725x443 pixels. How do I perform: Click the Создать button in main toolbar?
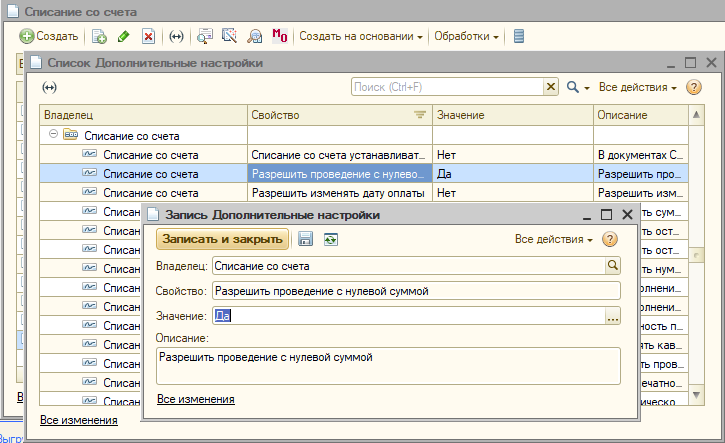pos(49,36)
